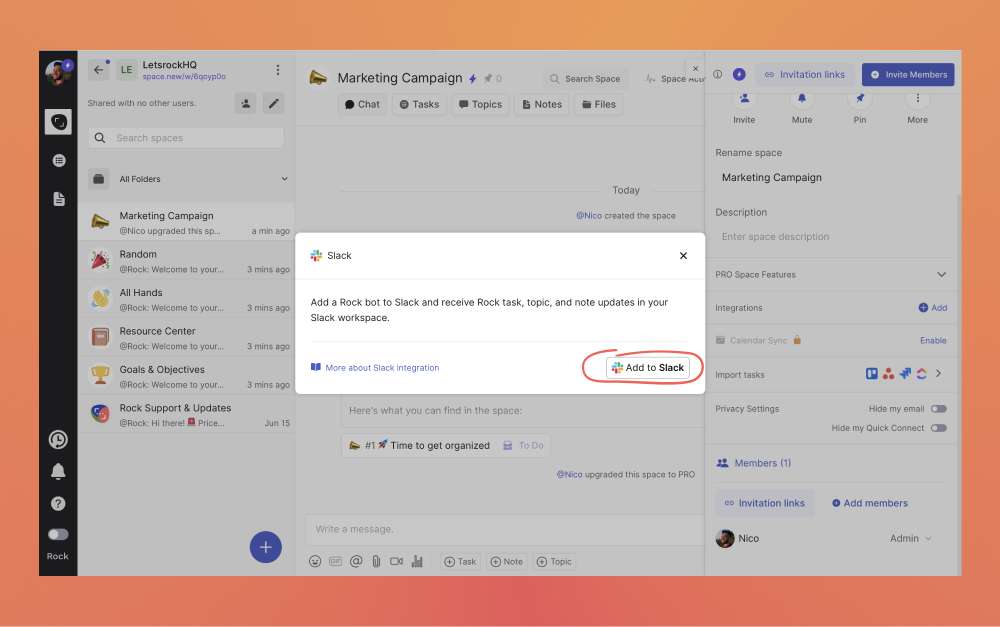Open task #1 Time to get organized

coord(445,445)
